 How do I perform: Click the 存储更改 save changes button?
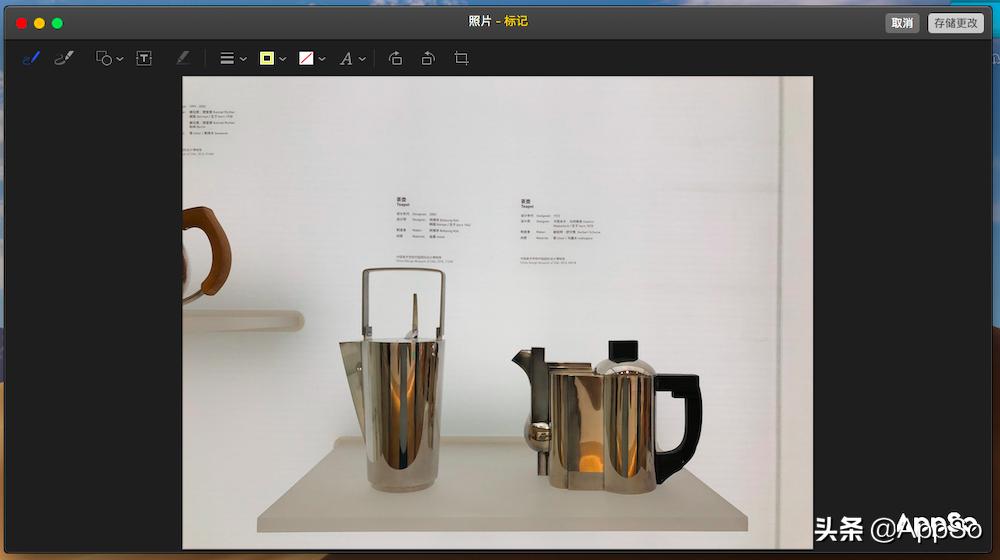coord(955,23)
